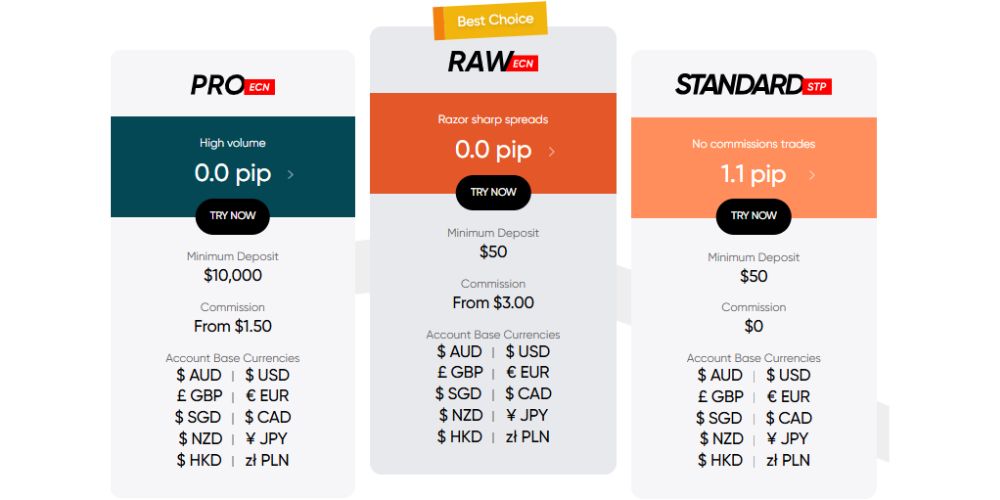Image resolution: width=1000 pixels, height=500 pixels.
Task: Click the No commissions trades banner text
Action: (x=753, y=144)
